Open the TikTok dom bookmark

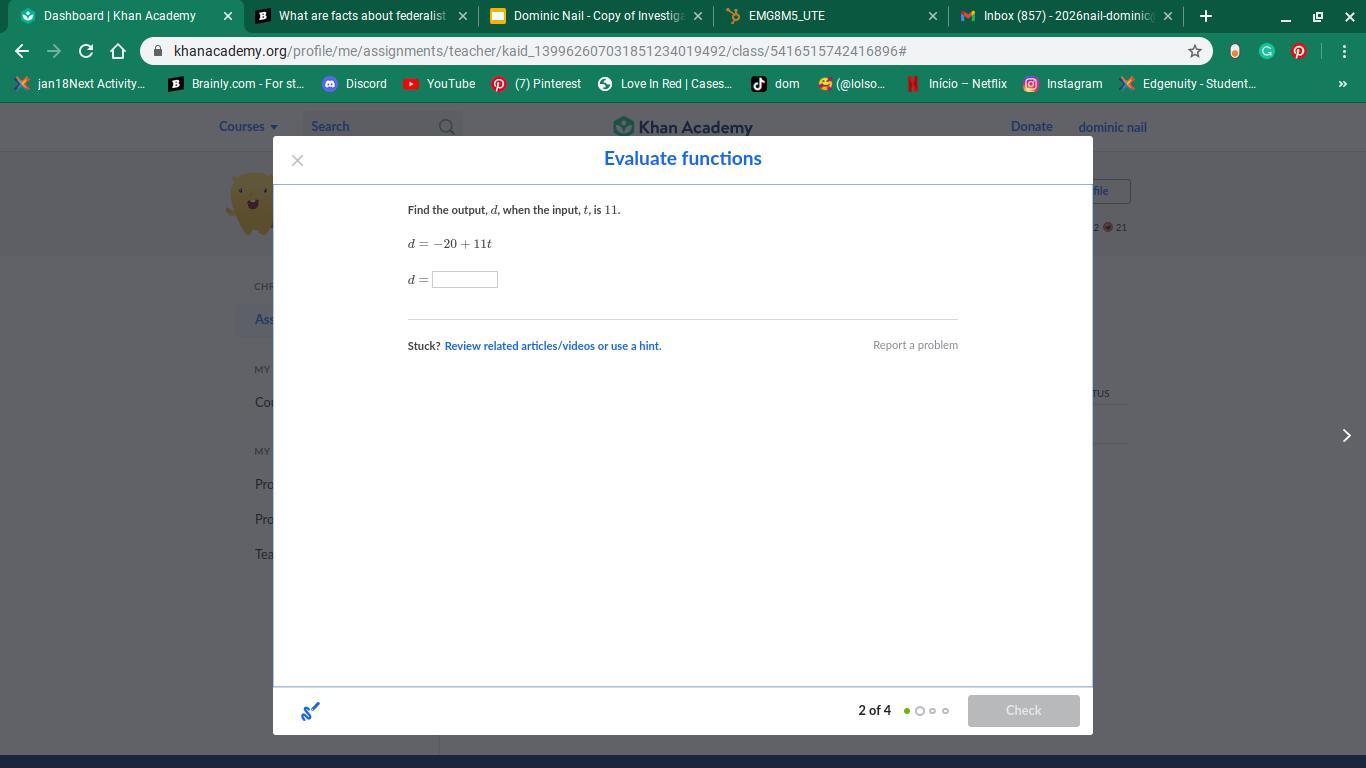coord(776,84)
